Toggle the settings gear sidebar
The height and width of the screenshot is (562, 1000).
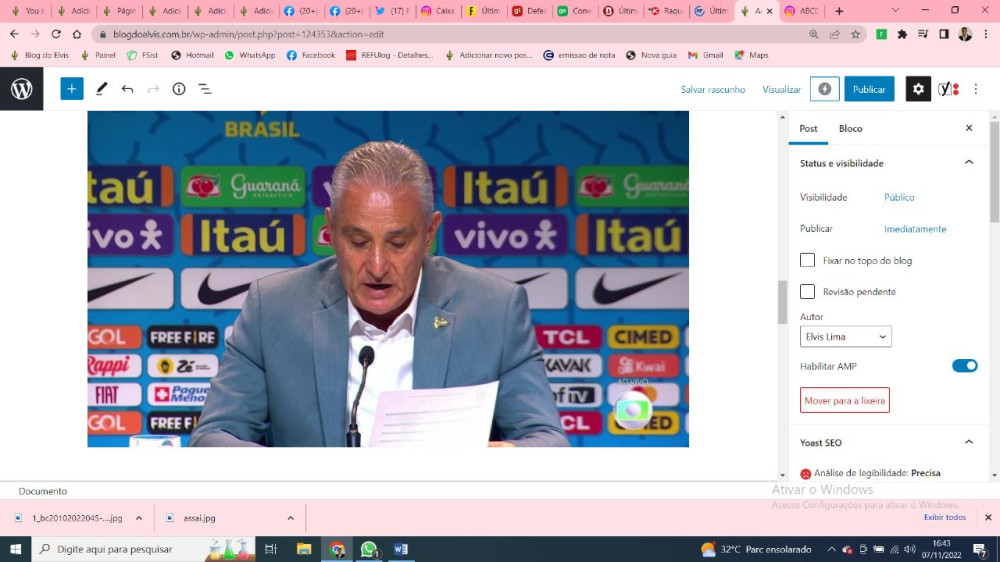pyautogui.click(x=918, y=89)
